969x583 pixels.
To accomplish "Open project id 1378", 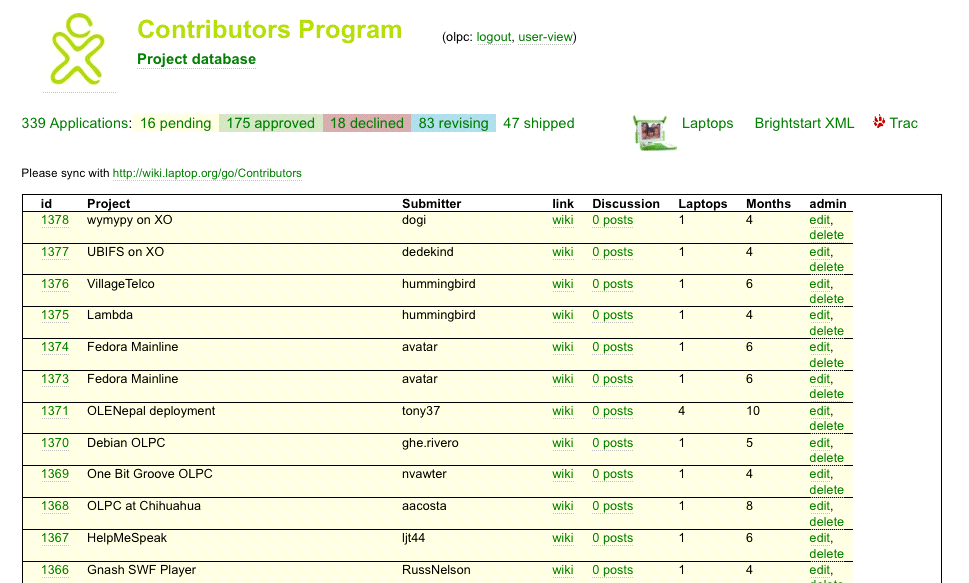I will (55, 220).
